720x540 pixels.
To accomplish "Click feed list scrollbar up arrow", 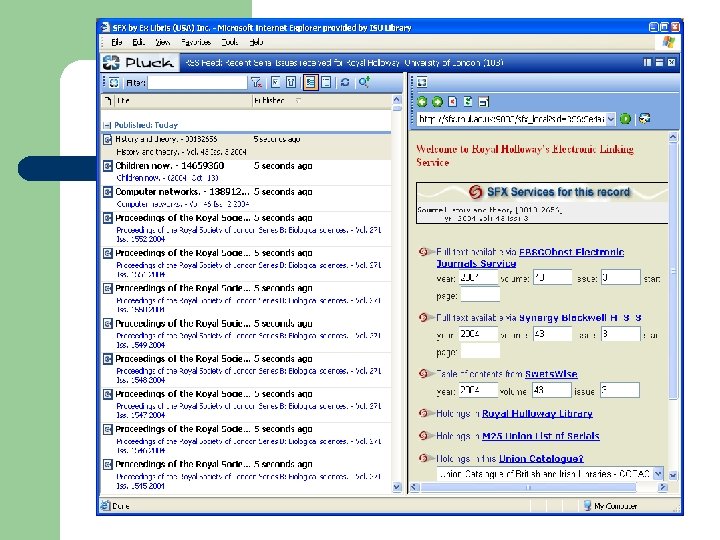I will (397, 100).
